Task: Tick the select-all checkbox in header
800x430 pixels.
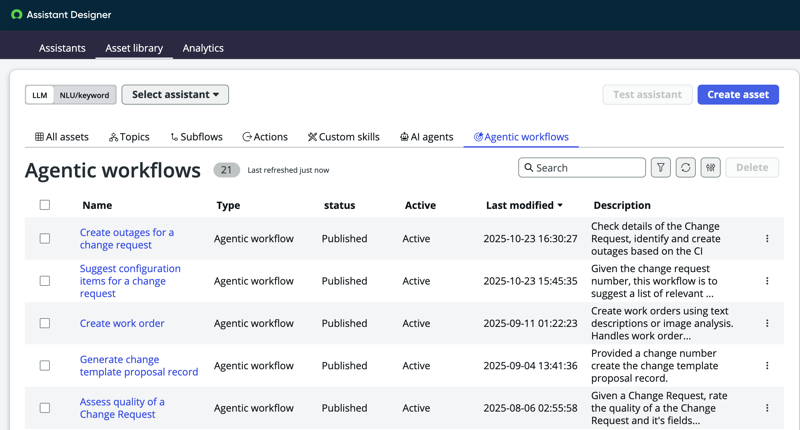Action: (45, 205)
